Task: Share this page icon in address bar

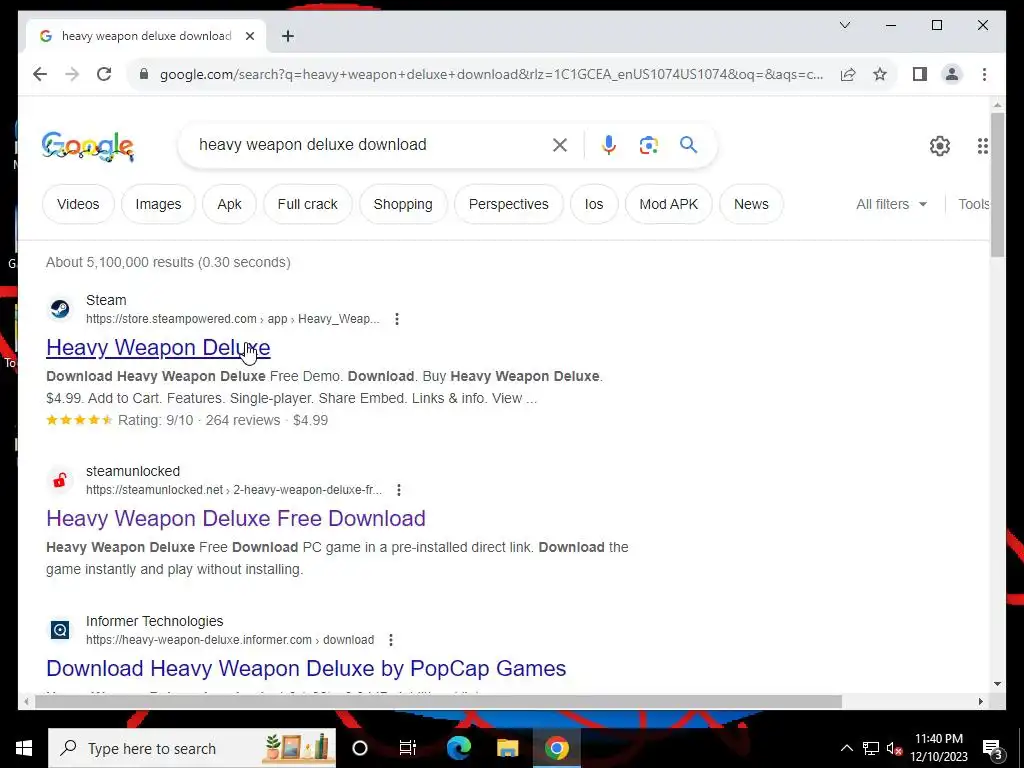Action: click(x=848, y=74)
